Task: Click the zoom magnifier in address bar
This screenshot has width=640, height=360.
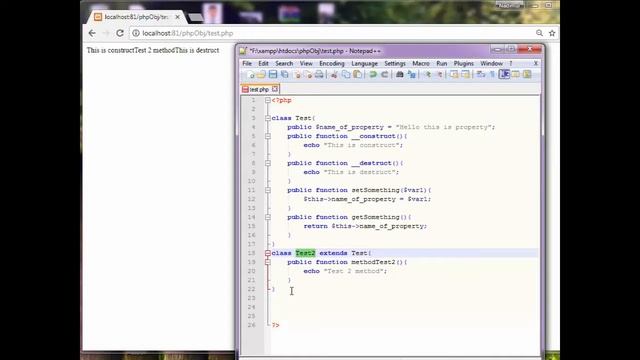Action: click(x=539, y=33)
